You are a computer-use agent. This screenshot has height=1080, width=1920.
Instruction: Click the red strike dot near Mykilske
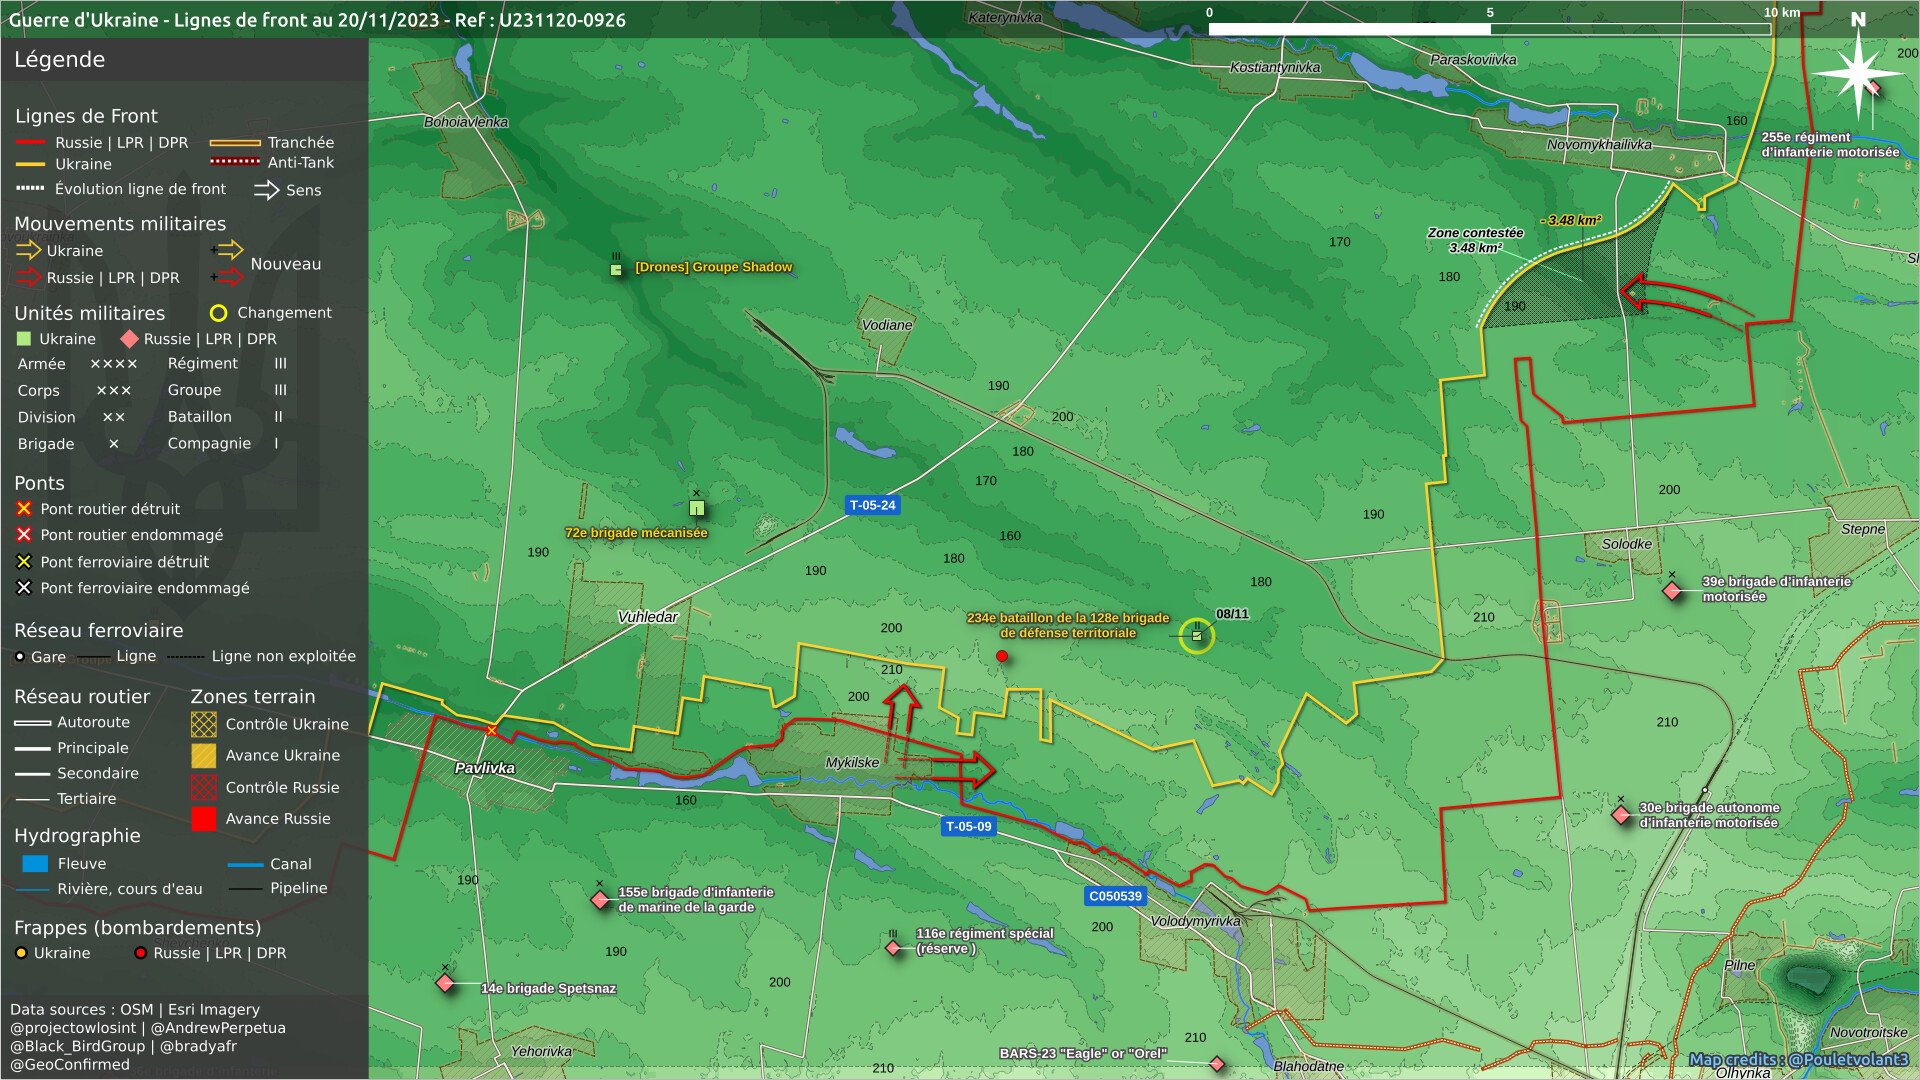coord(1002,656)
